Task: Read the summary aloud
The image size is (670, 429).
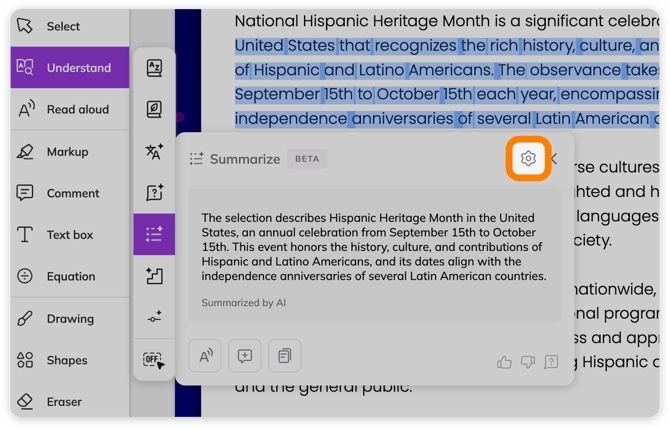Action: point(205,356)
